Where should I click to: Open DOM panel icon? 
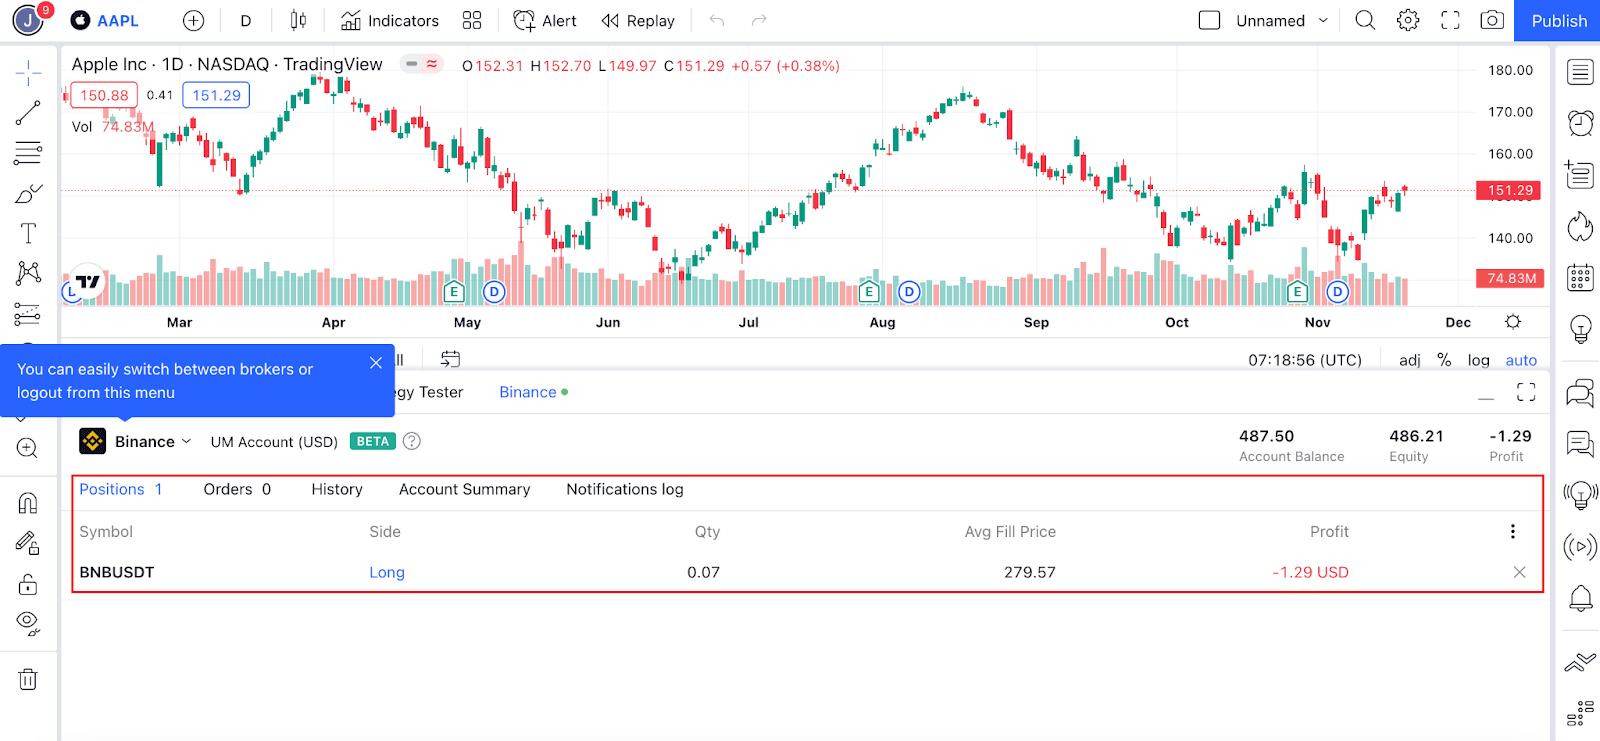1580,712
